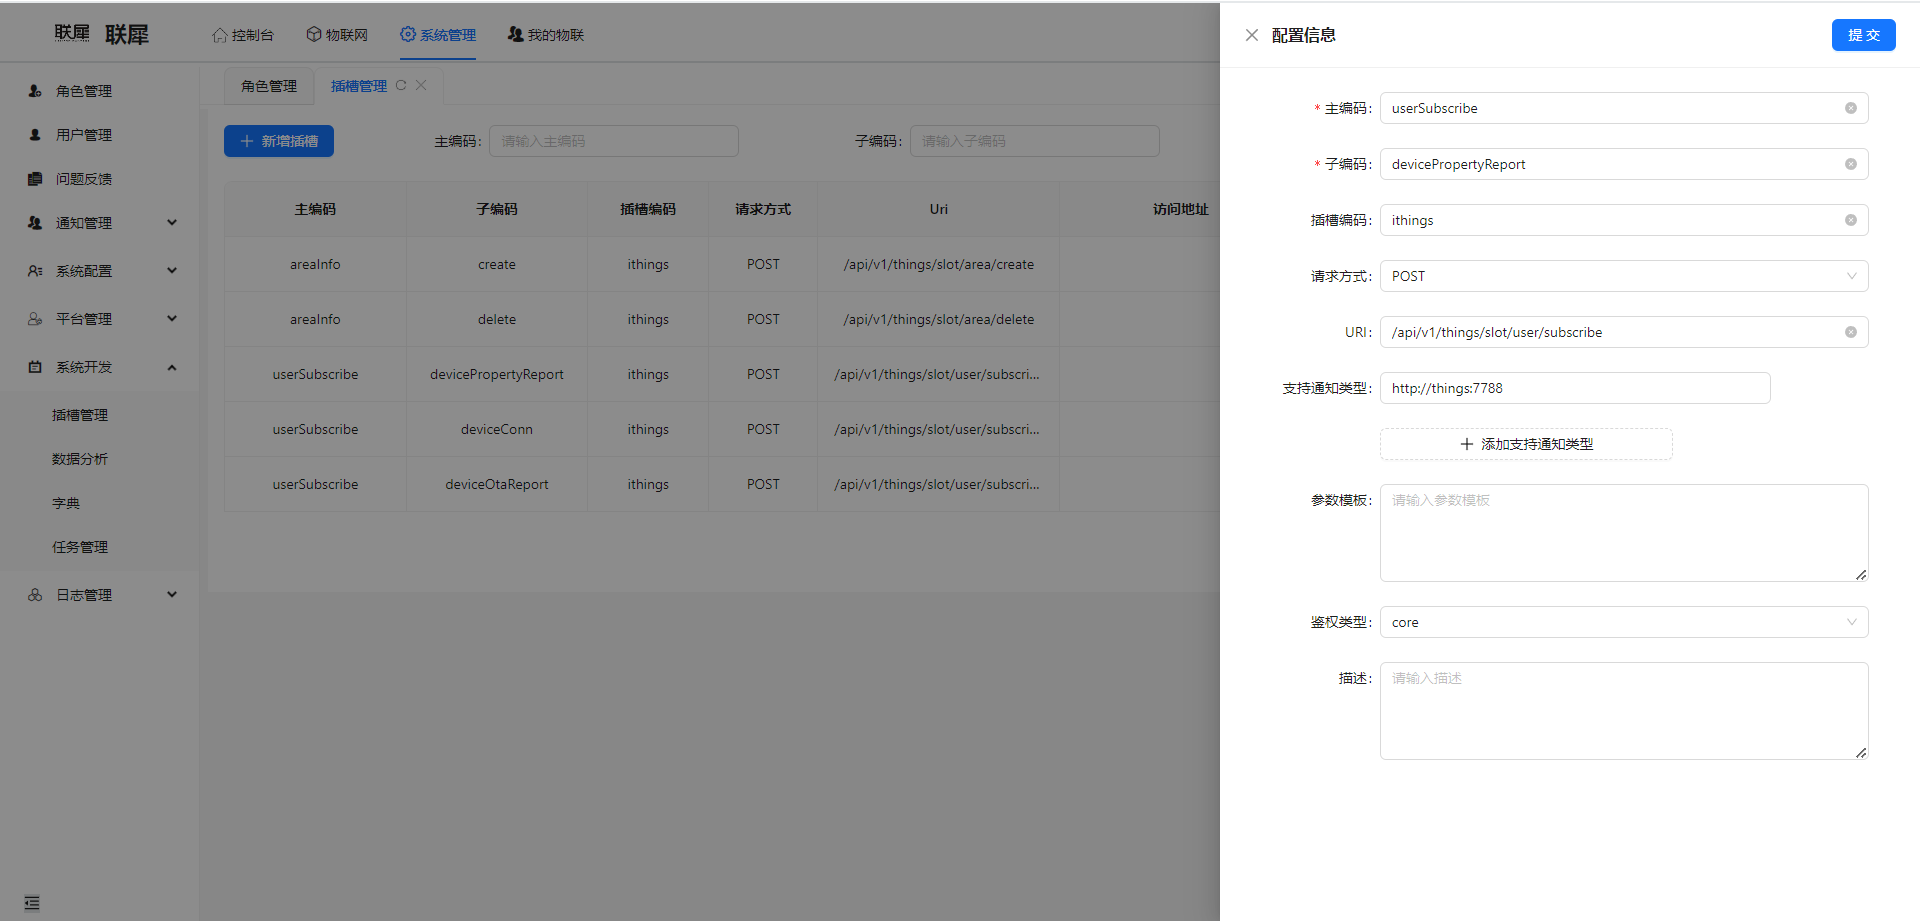This screenshot has width=1920, height=921.
Task: Close the 插槽管理 tab
Action: pos(421,86)
